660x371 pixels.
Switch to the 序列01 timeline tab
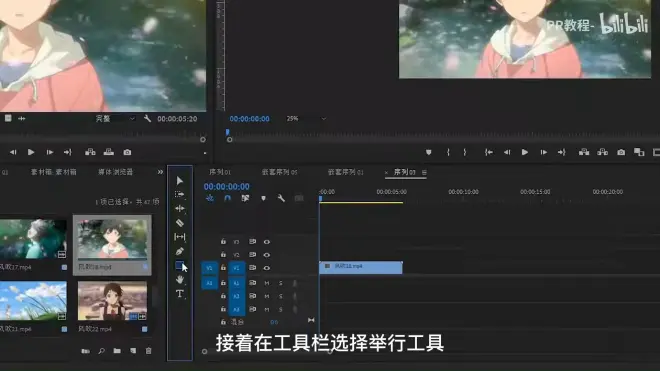(x=220, y=172)
